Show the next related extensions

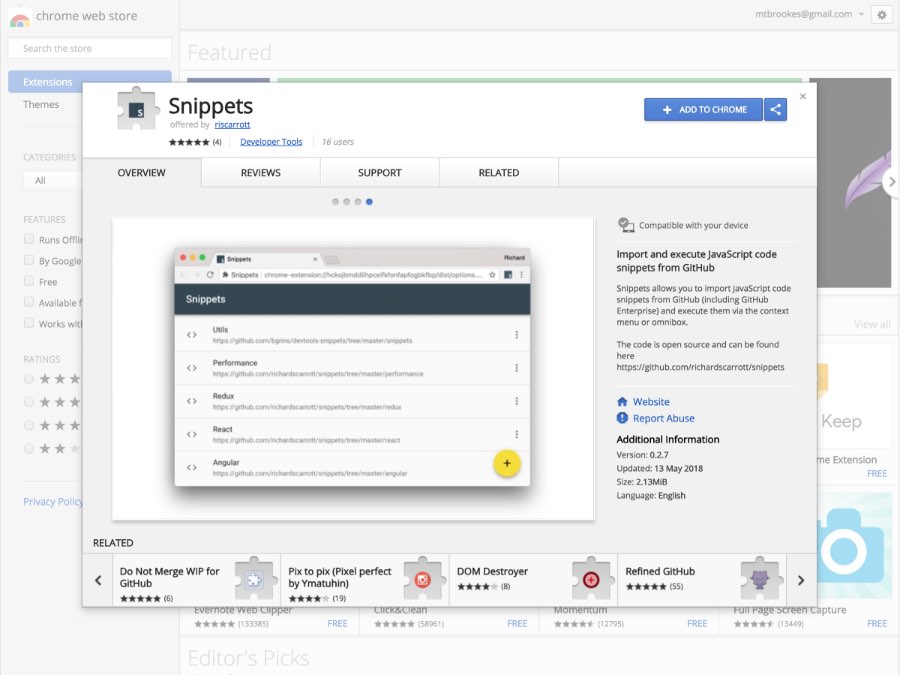point(801,580)
